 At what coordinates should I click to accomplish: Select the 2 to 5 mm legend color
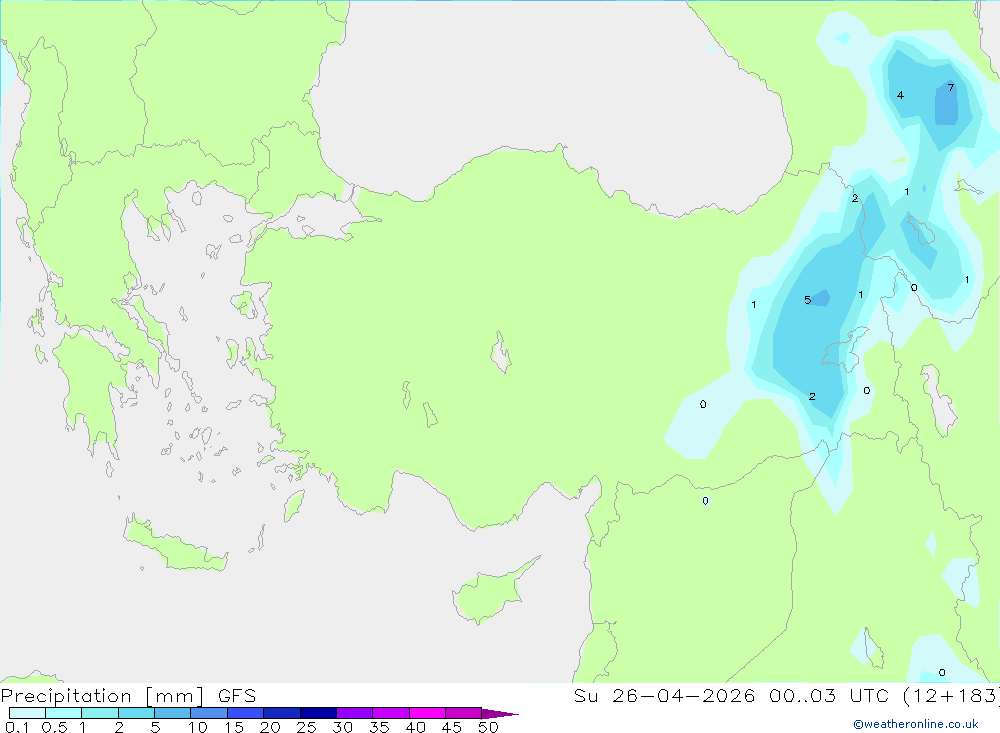tap(136, 713)
